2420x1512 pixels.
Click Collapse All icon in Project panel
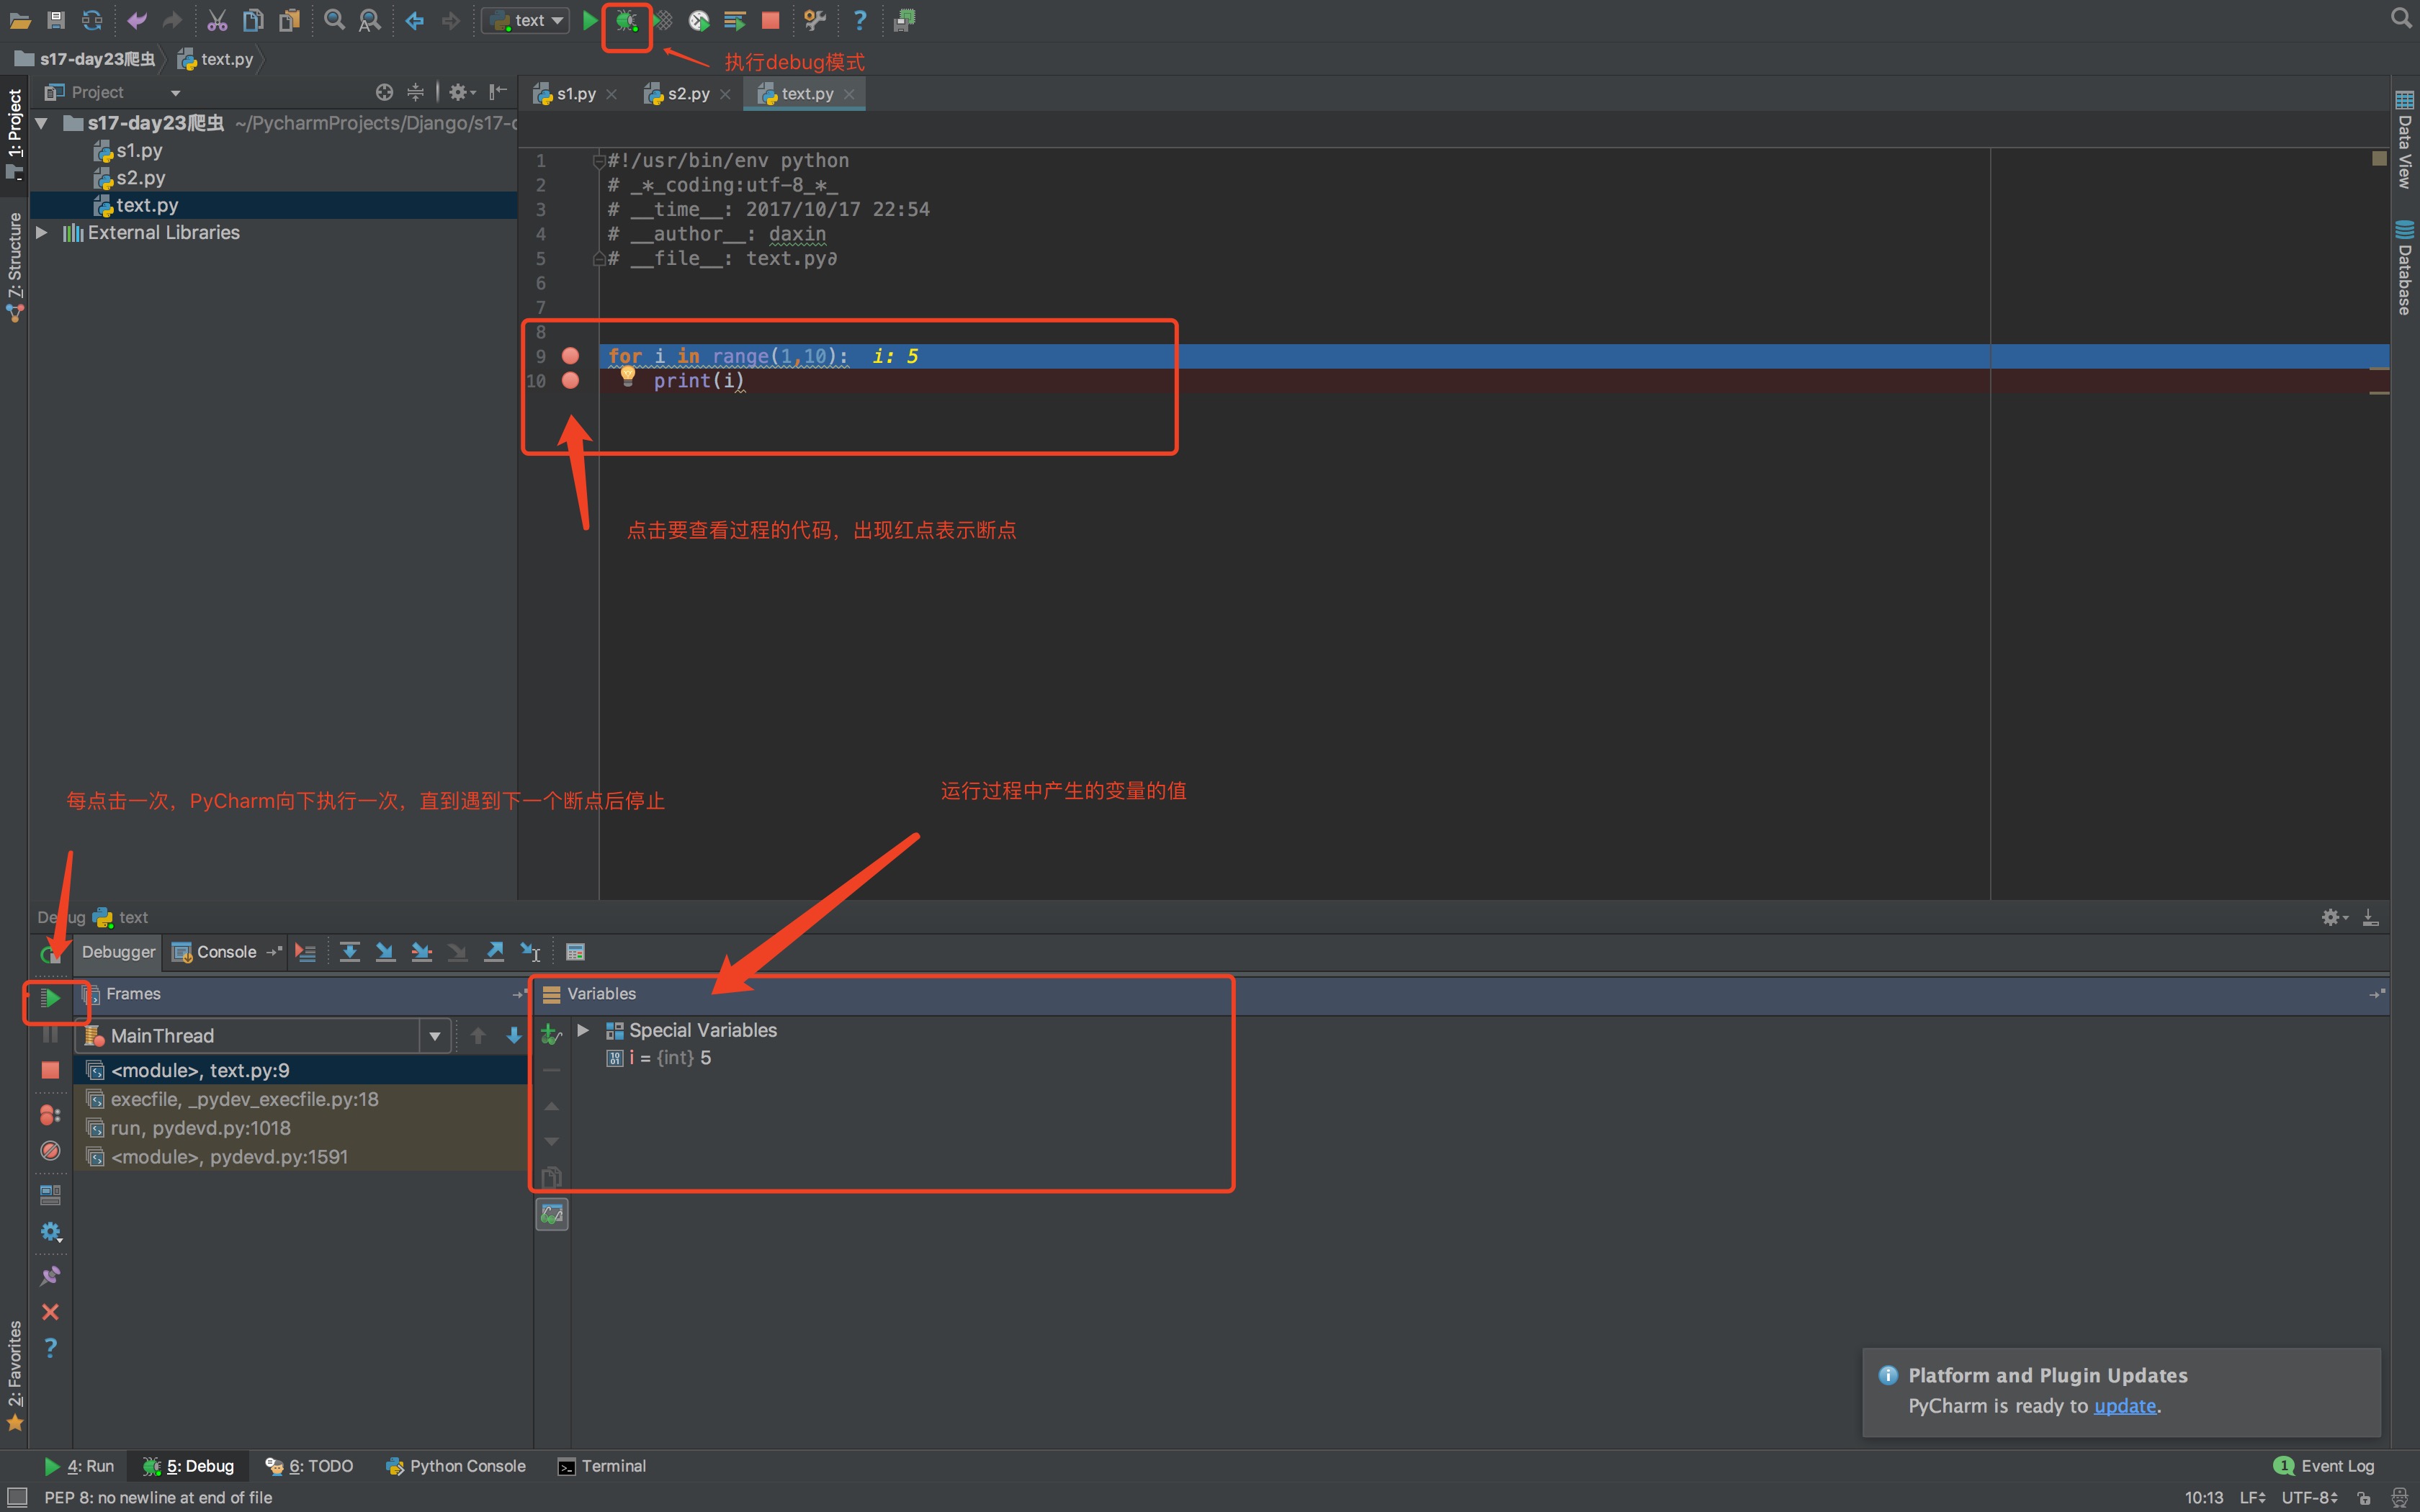click(x=415, y=92)
